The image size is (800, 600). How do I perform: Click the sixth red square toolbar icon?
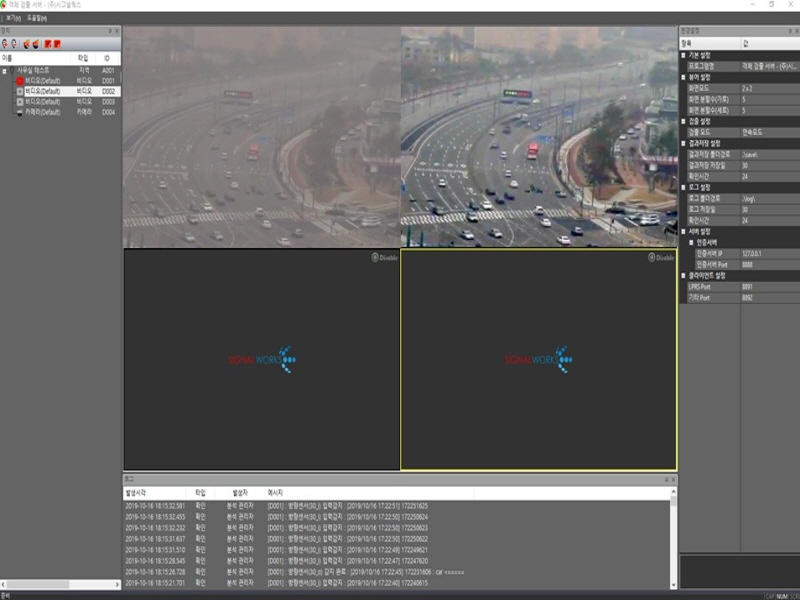(57, 44)
